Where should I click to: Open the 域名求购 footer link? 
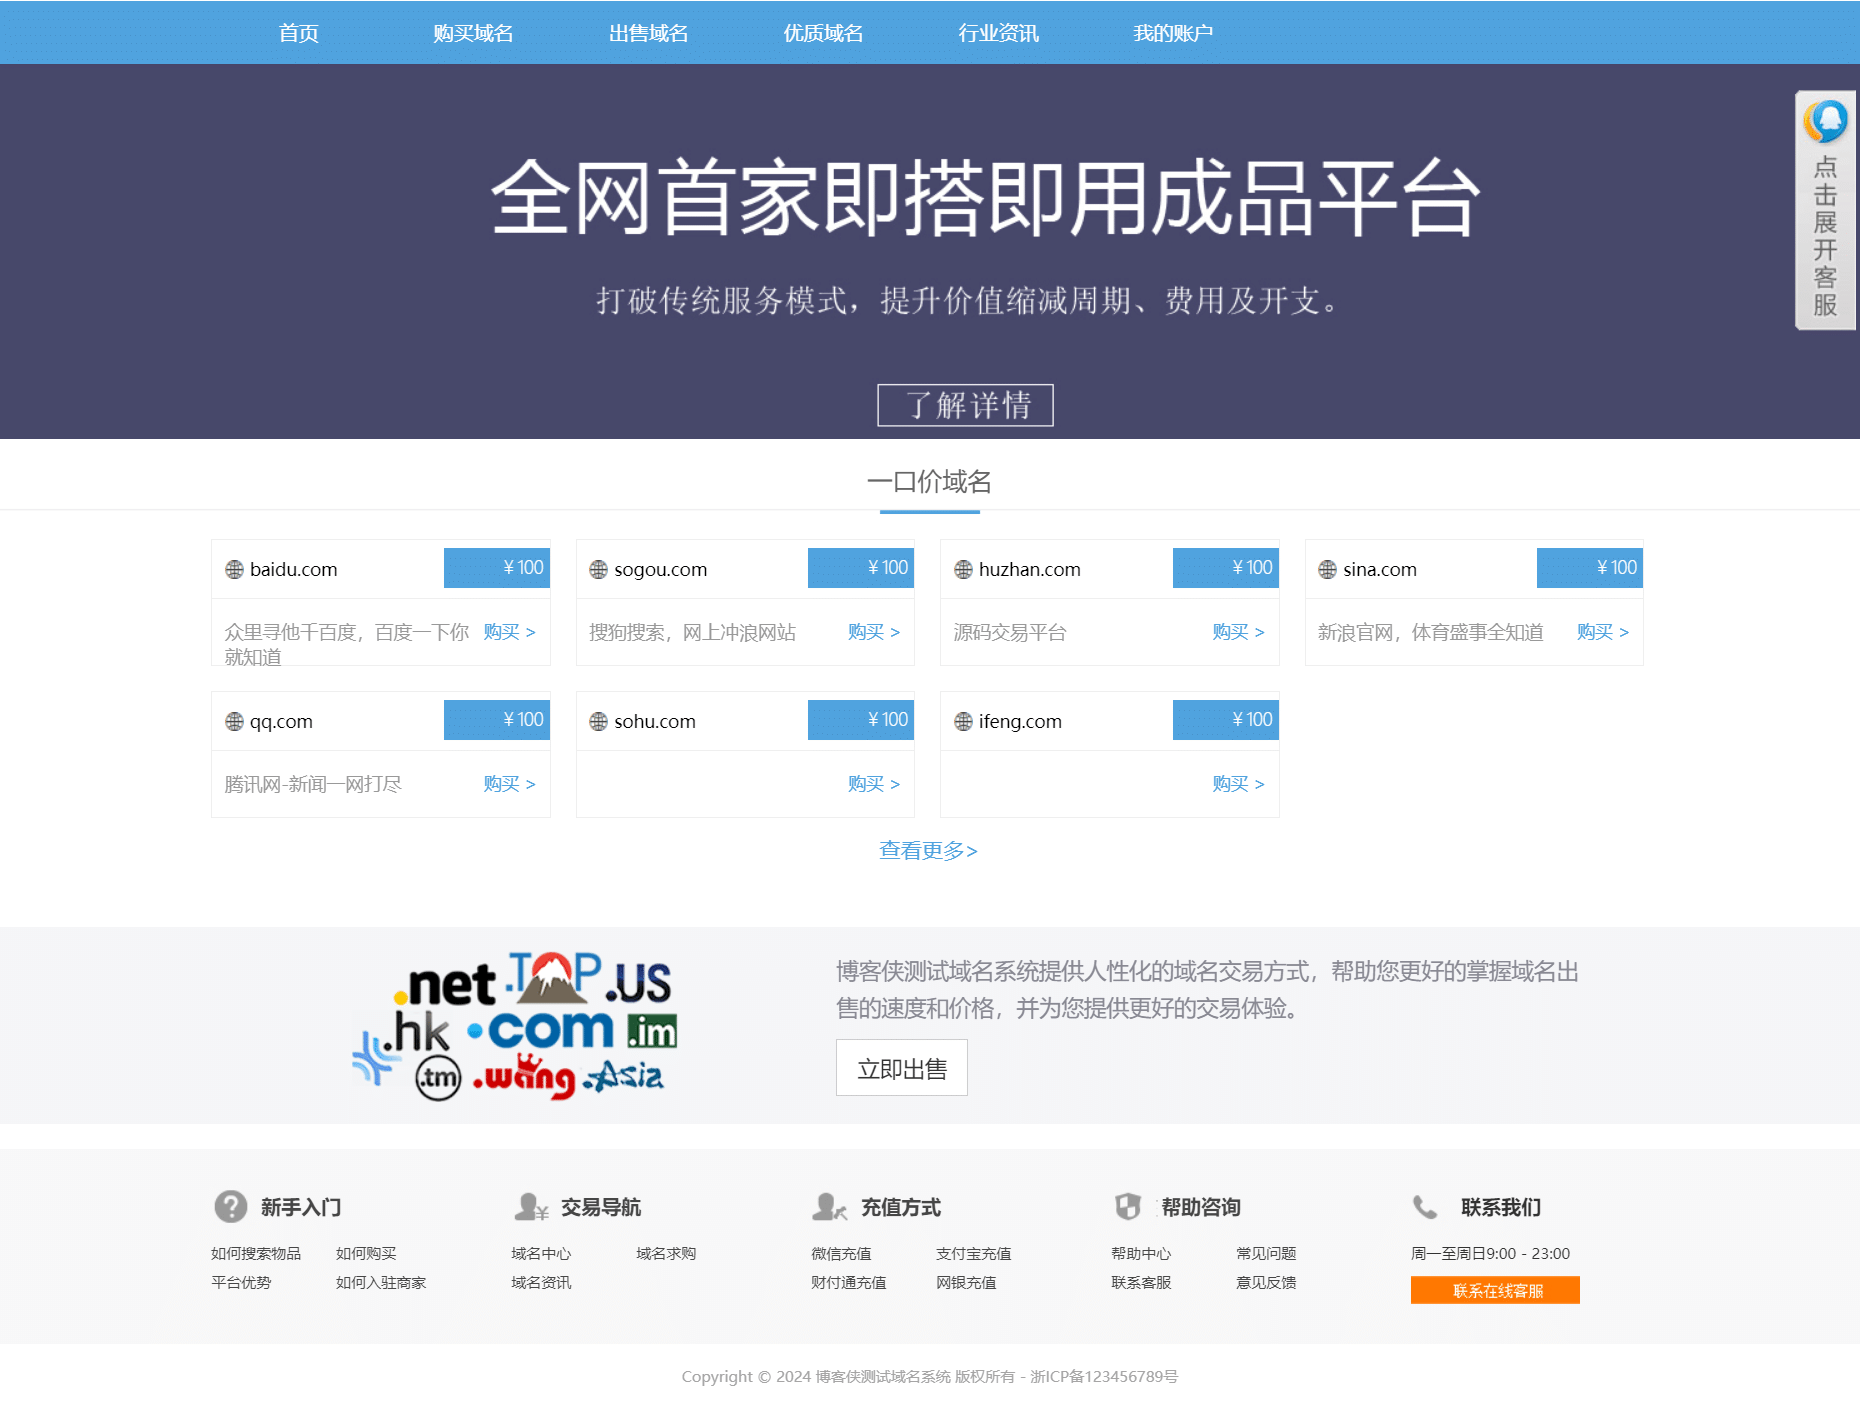666,1253
